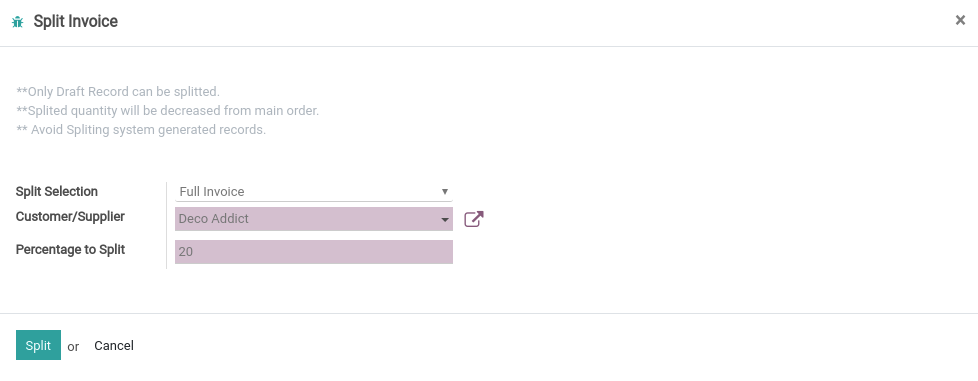Close the Split Invoice dialog
978x381 pixels.
961,20
